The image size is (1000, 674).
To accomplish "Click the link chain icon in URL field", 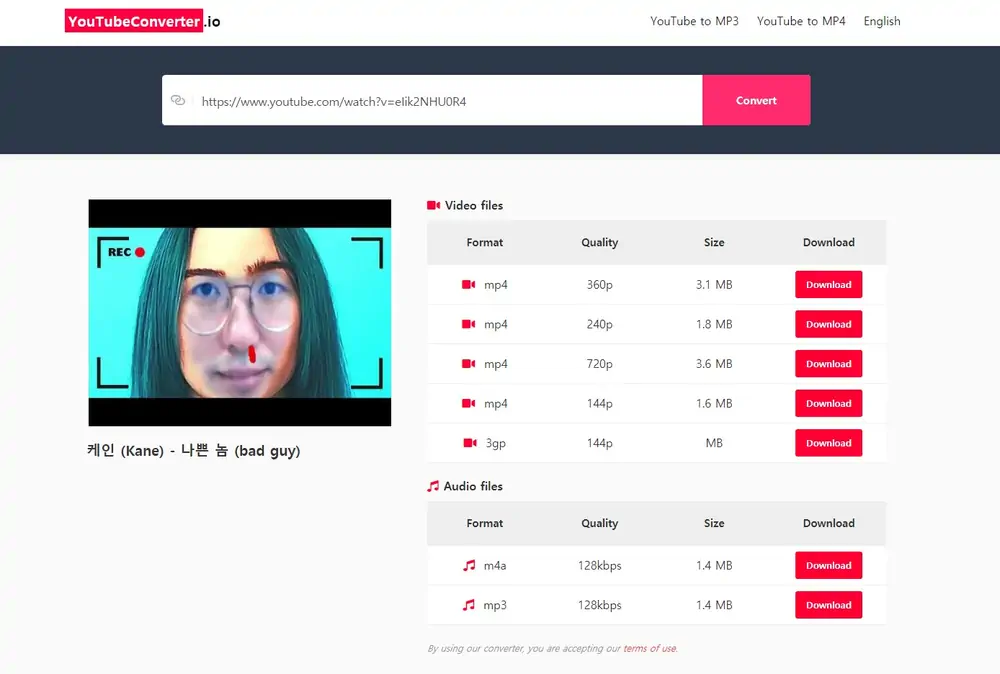I will click(179, 100).
